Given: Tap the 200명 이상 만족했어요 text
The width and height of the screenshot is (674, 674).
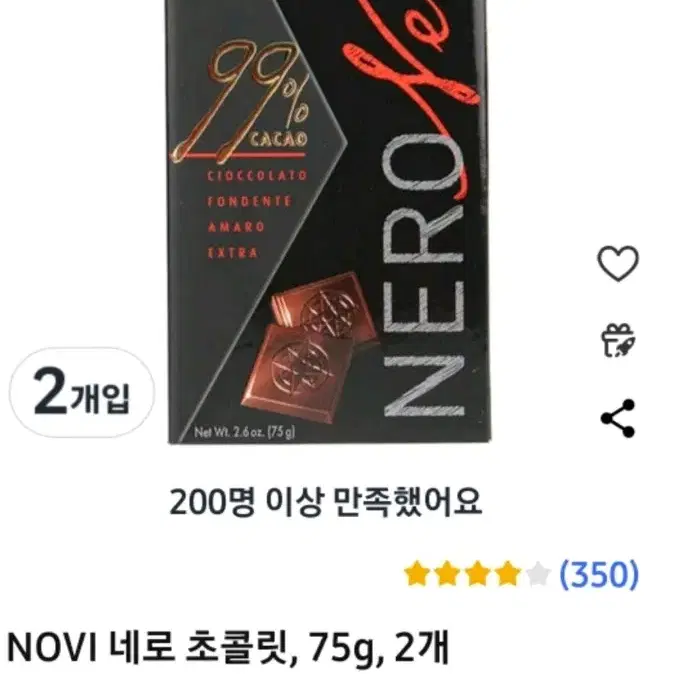Looking at the screenshot, I should coord(325,502).
